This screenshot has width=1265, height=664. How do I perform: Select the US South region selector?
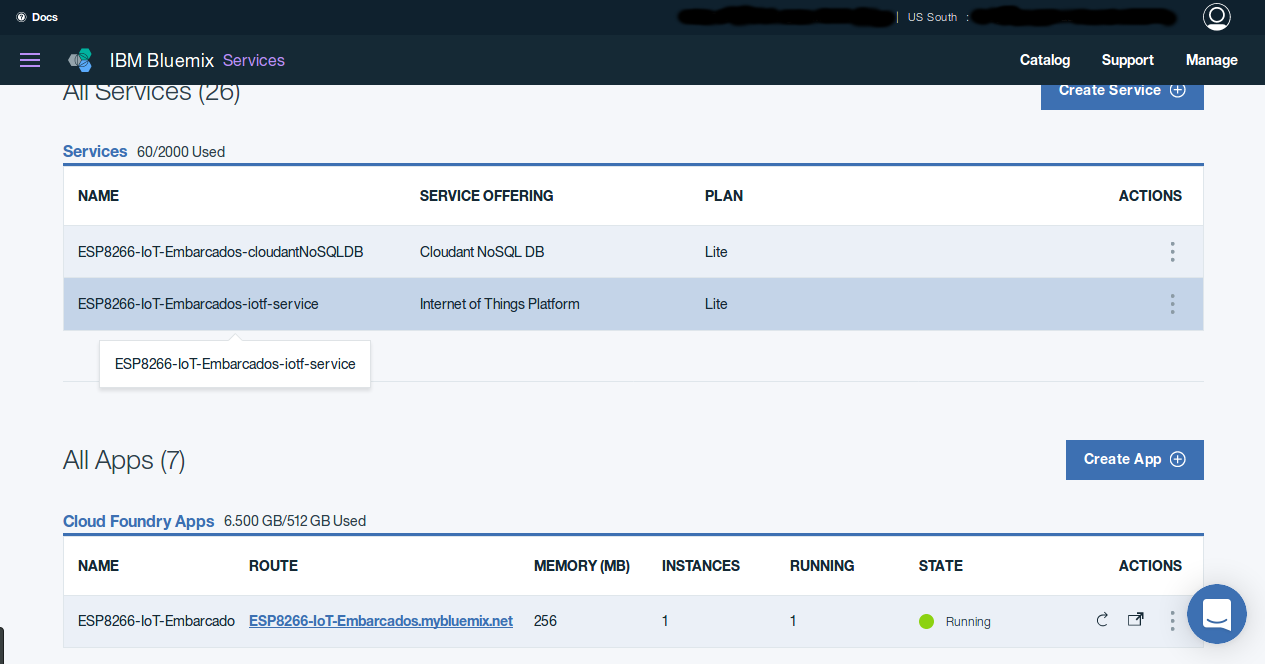932,17
